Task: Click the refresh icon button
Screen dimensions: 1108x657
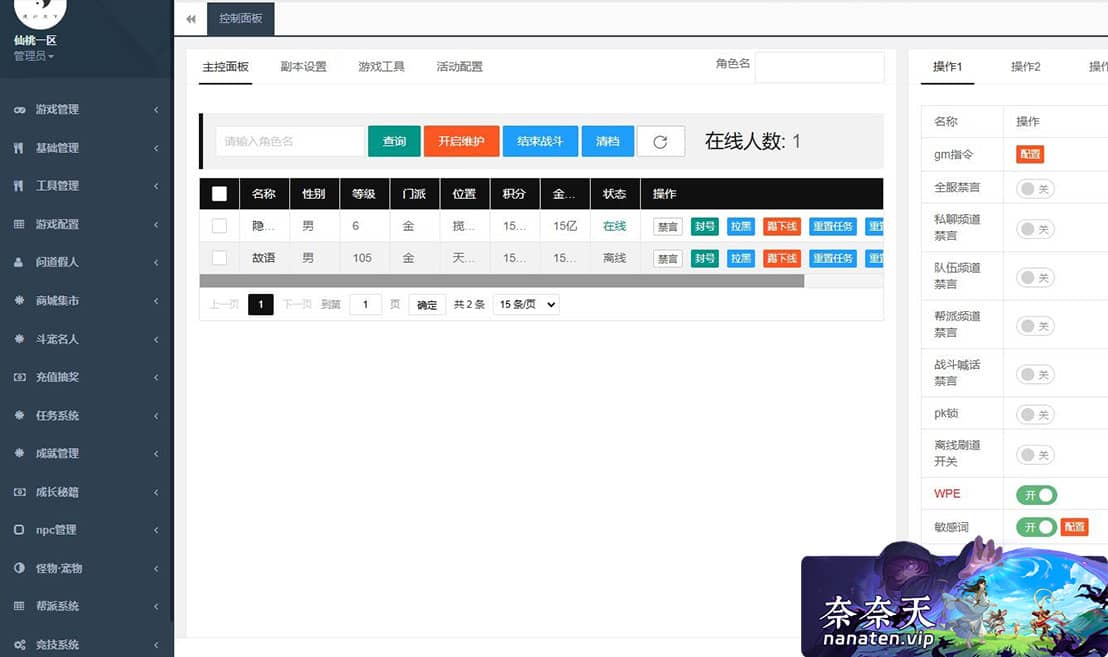Action: pyautogui.click(x=660, y=141)
